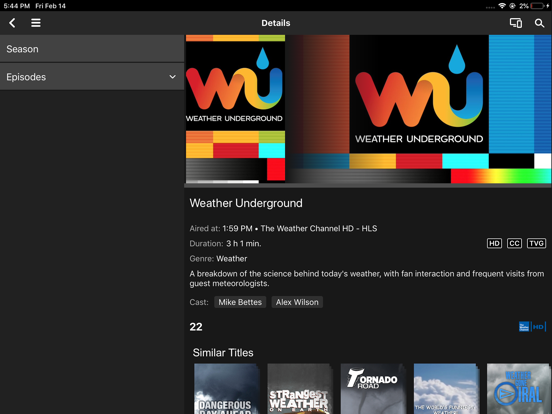Screen dimensions: 552x414
Task: Tap the CC closed captions badge
Action: 514,243
